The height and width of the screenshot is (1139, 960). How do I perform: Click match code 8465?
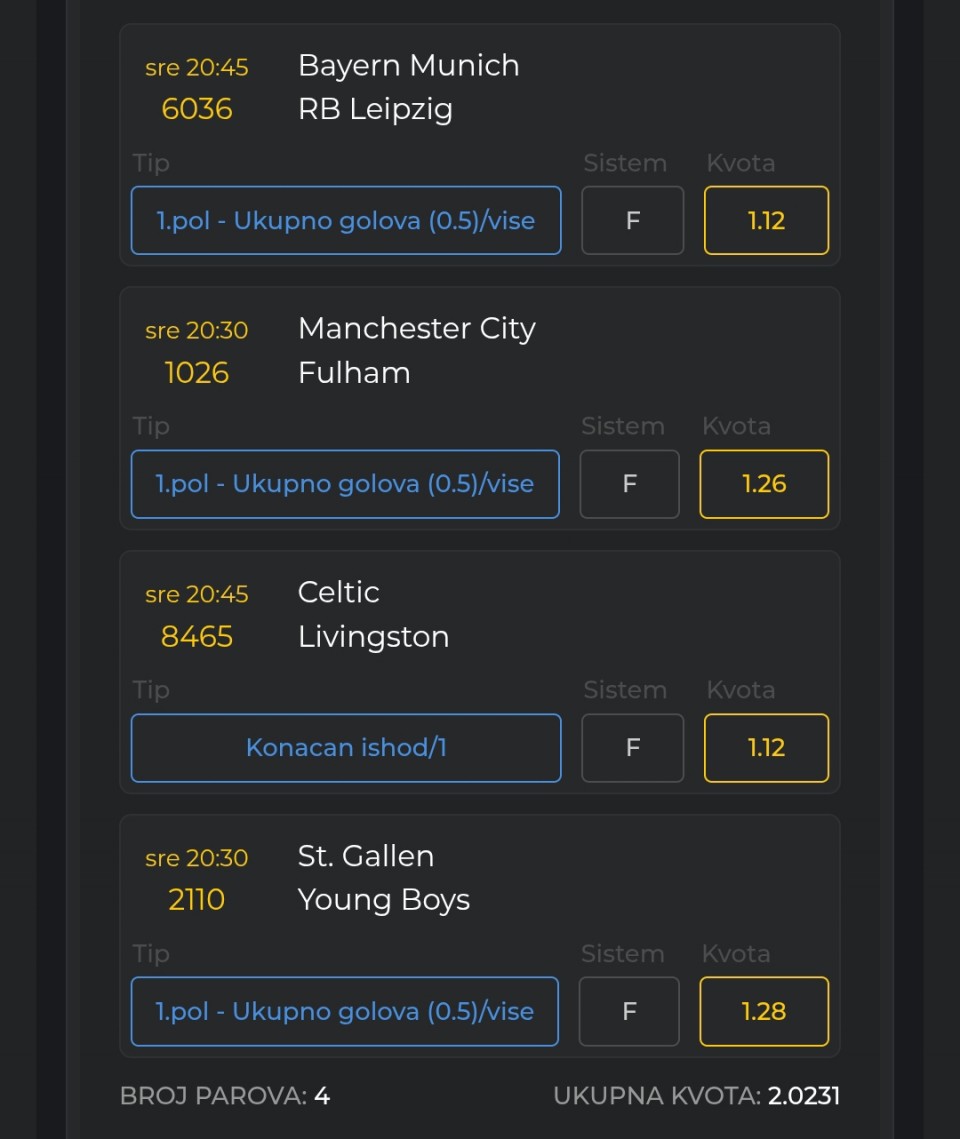click(197, 637)
